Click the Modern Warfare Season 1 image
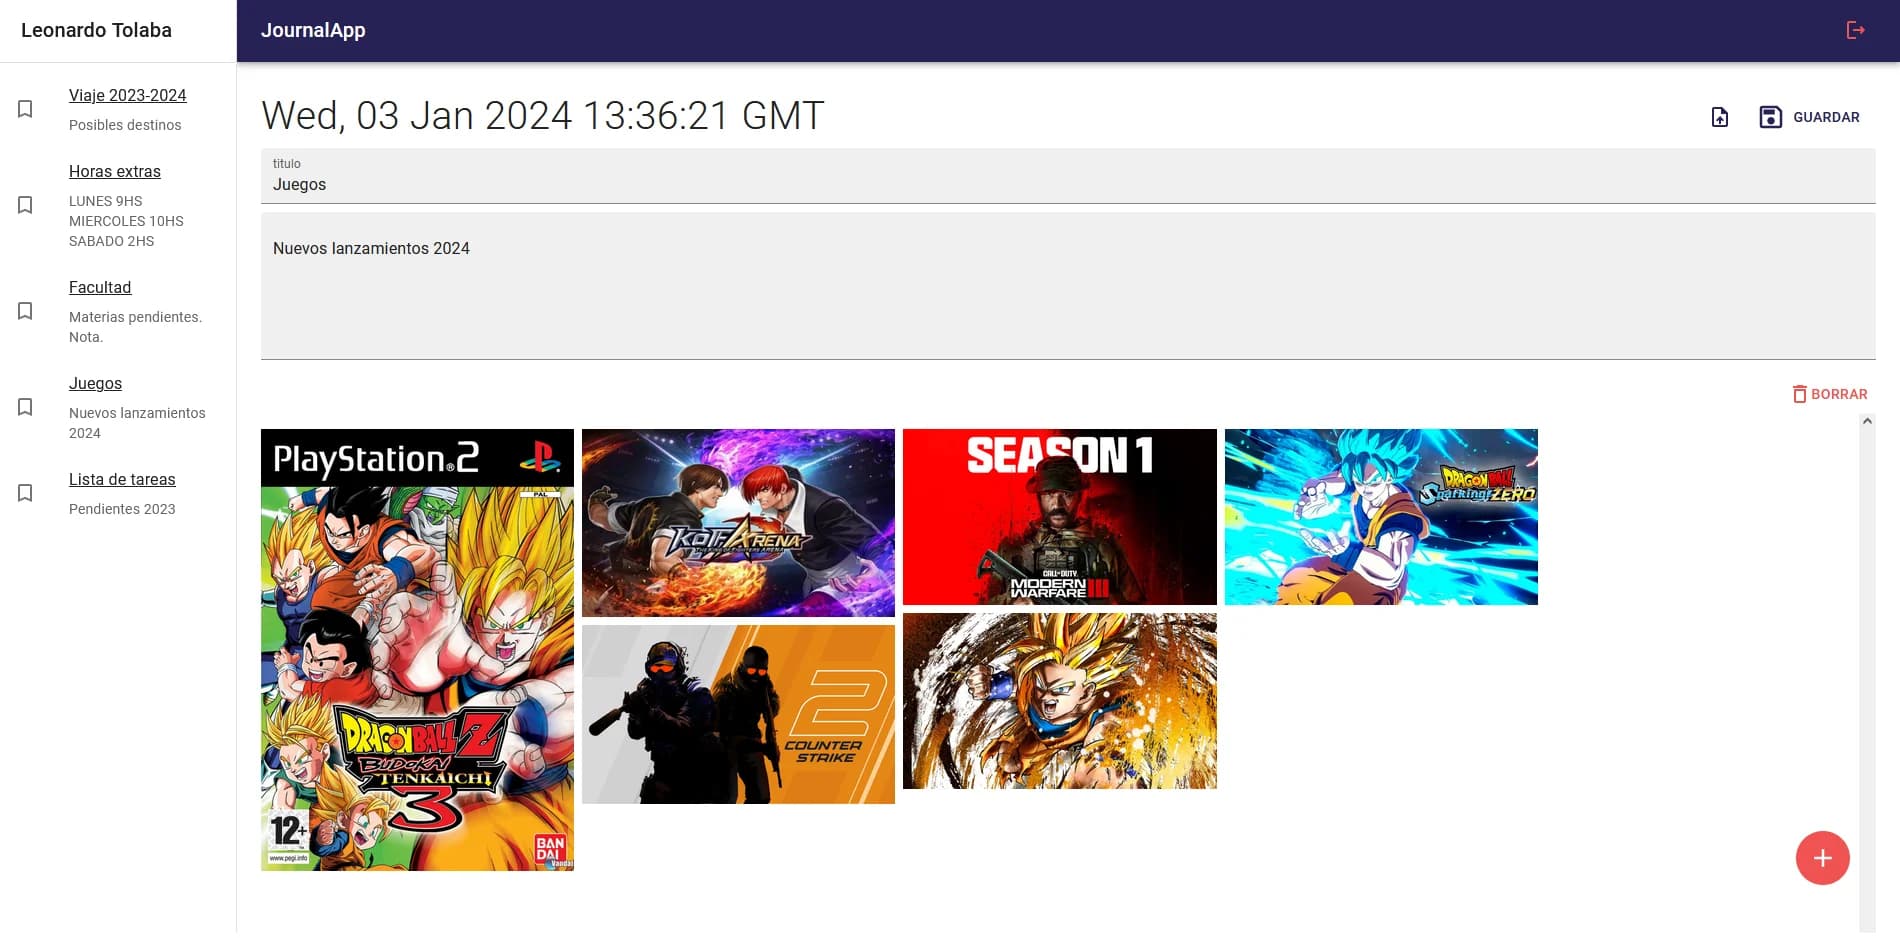The width and height of the screenshot is (1900, 938). (1060, 517)
